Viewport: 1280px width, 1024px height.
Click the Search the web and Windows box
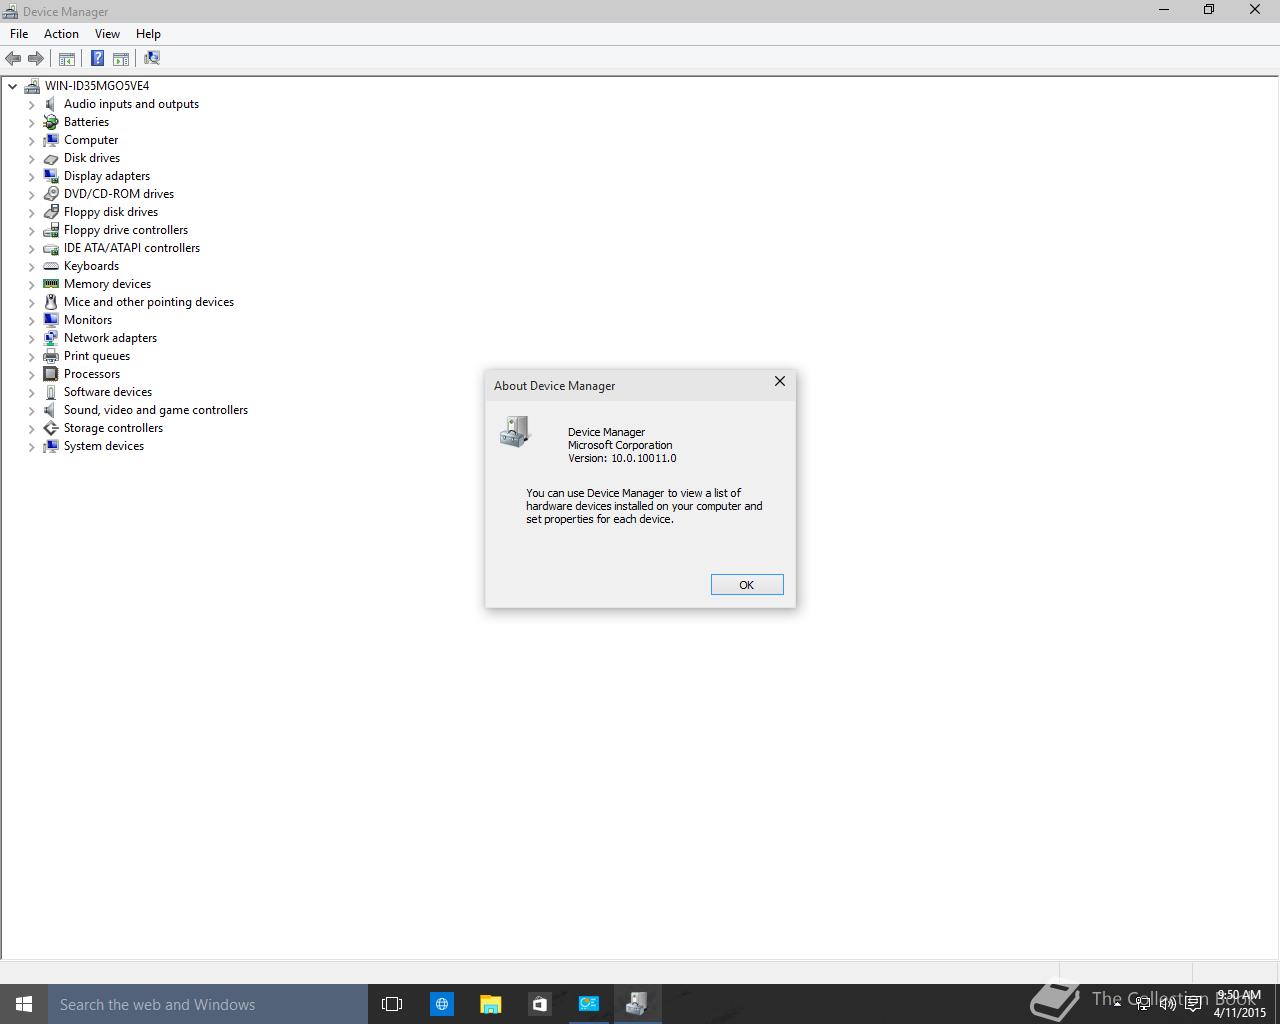pyautogui.click(x=208, y=1004)
